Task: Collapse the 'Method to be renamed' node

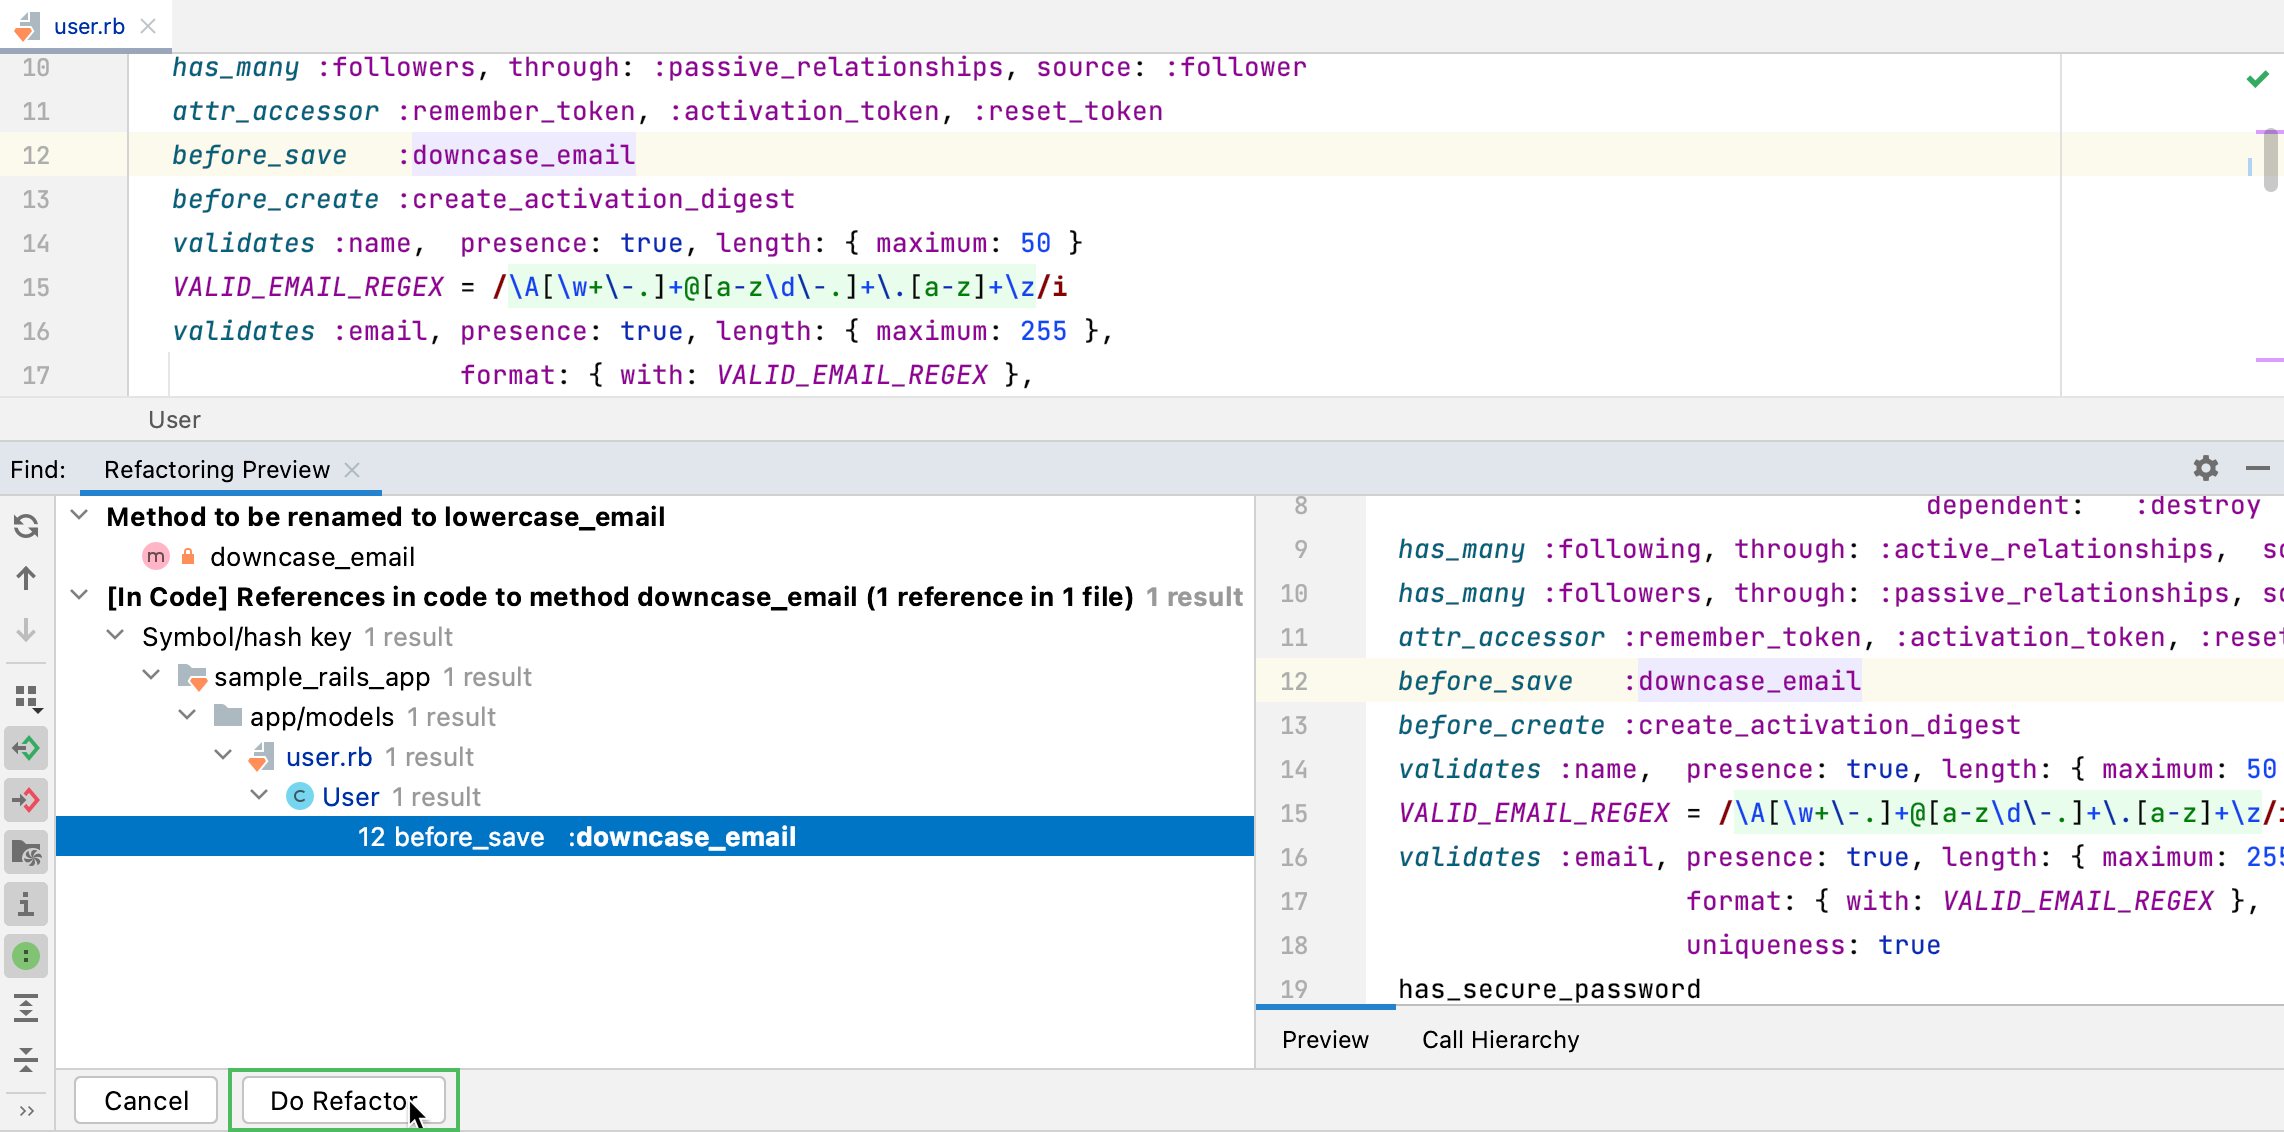Action: click(80, 516)
